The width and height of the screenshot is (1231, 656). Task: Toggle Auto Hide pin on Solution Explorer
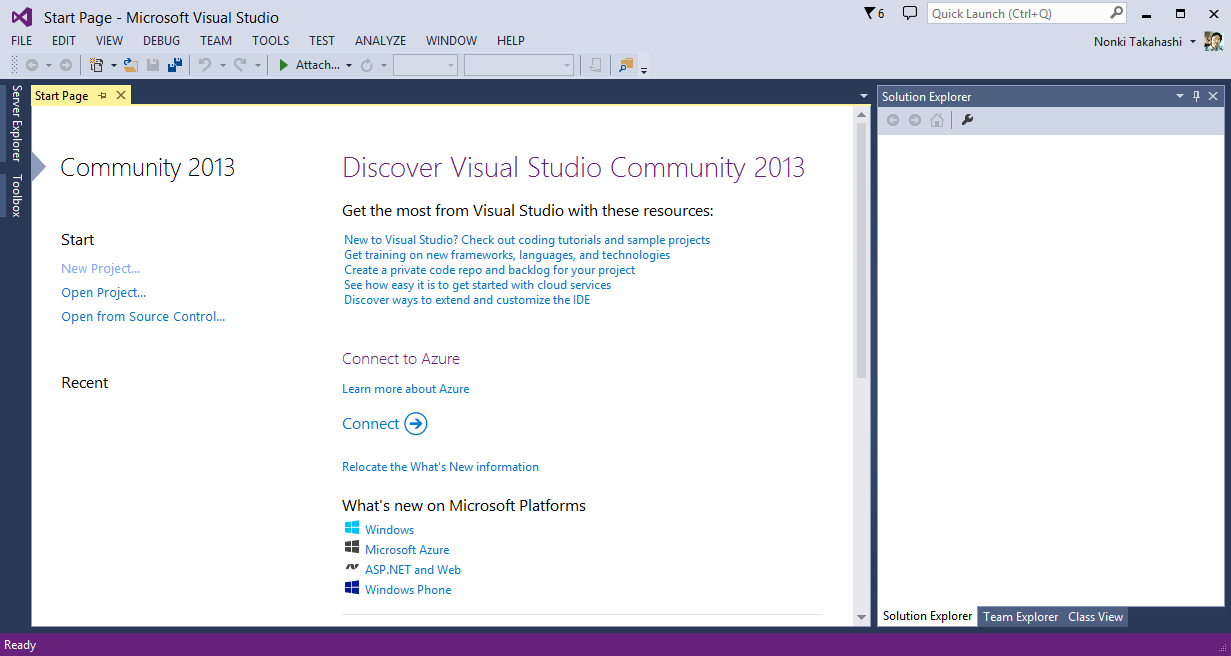pos(1196,96)
